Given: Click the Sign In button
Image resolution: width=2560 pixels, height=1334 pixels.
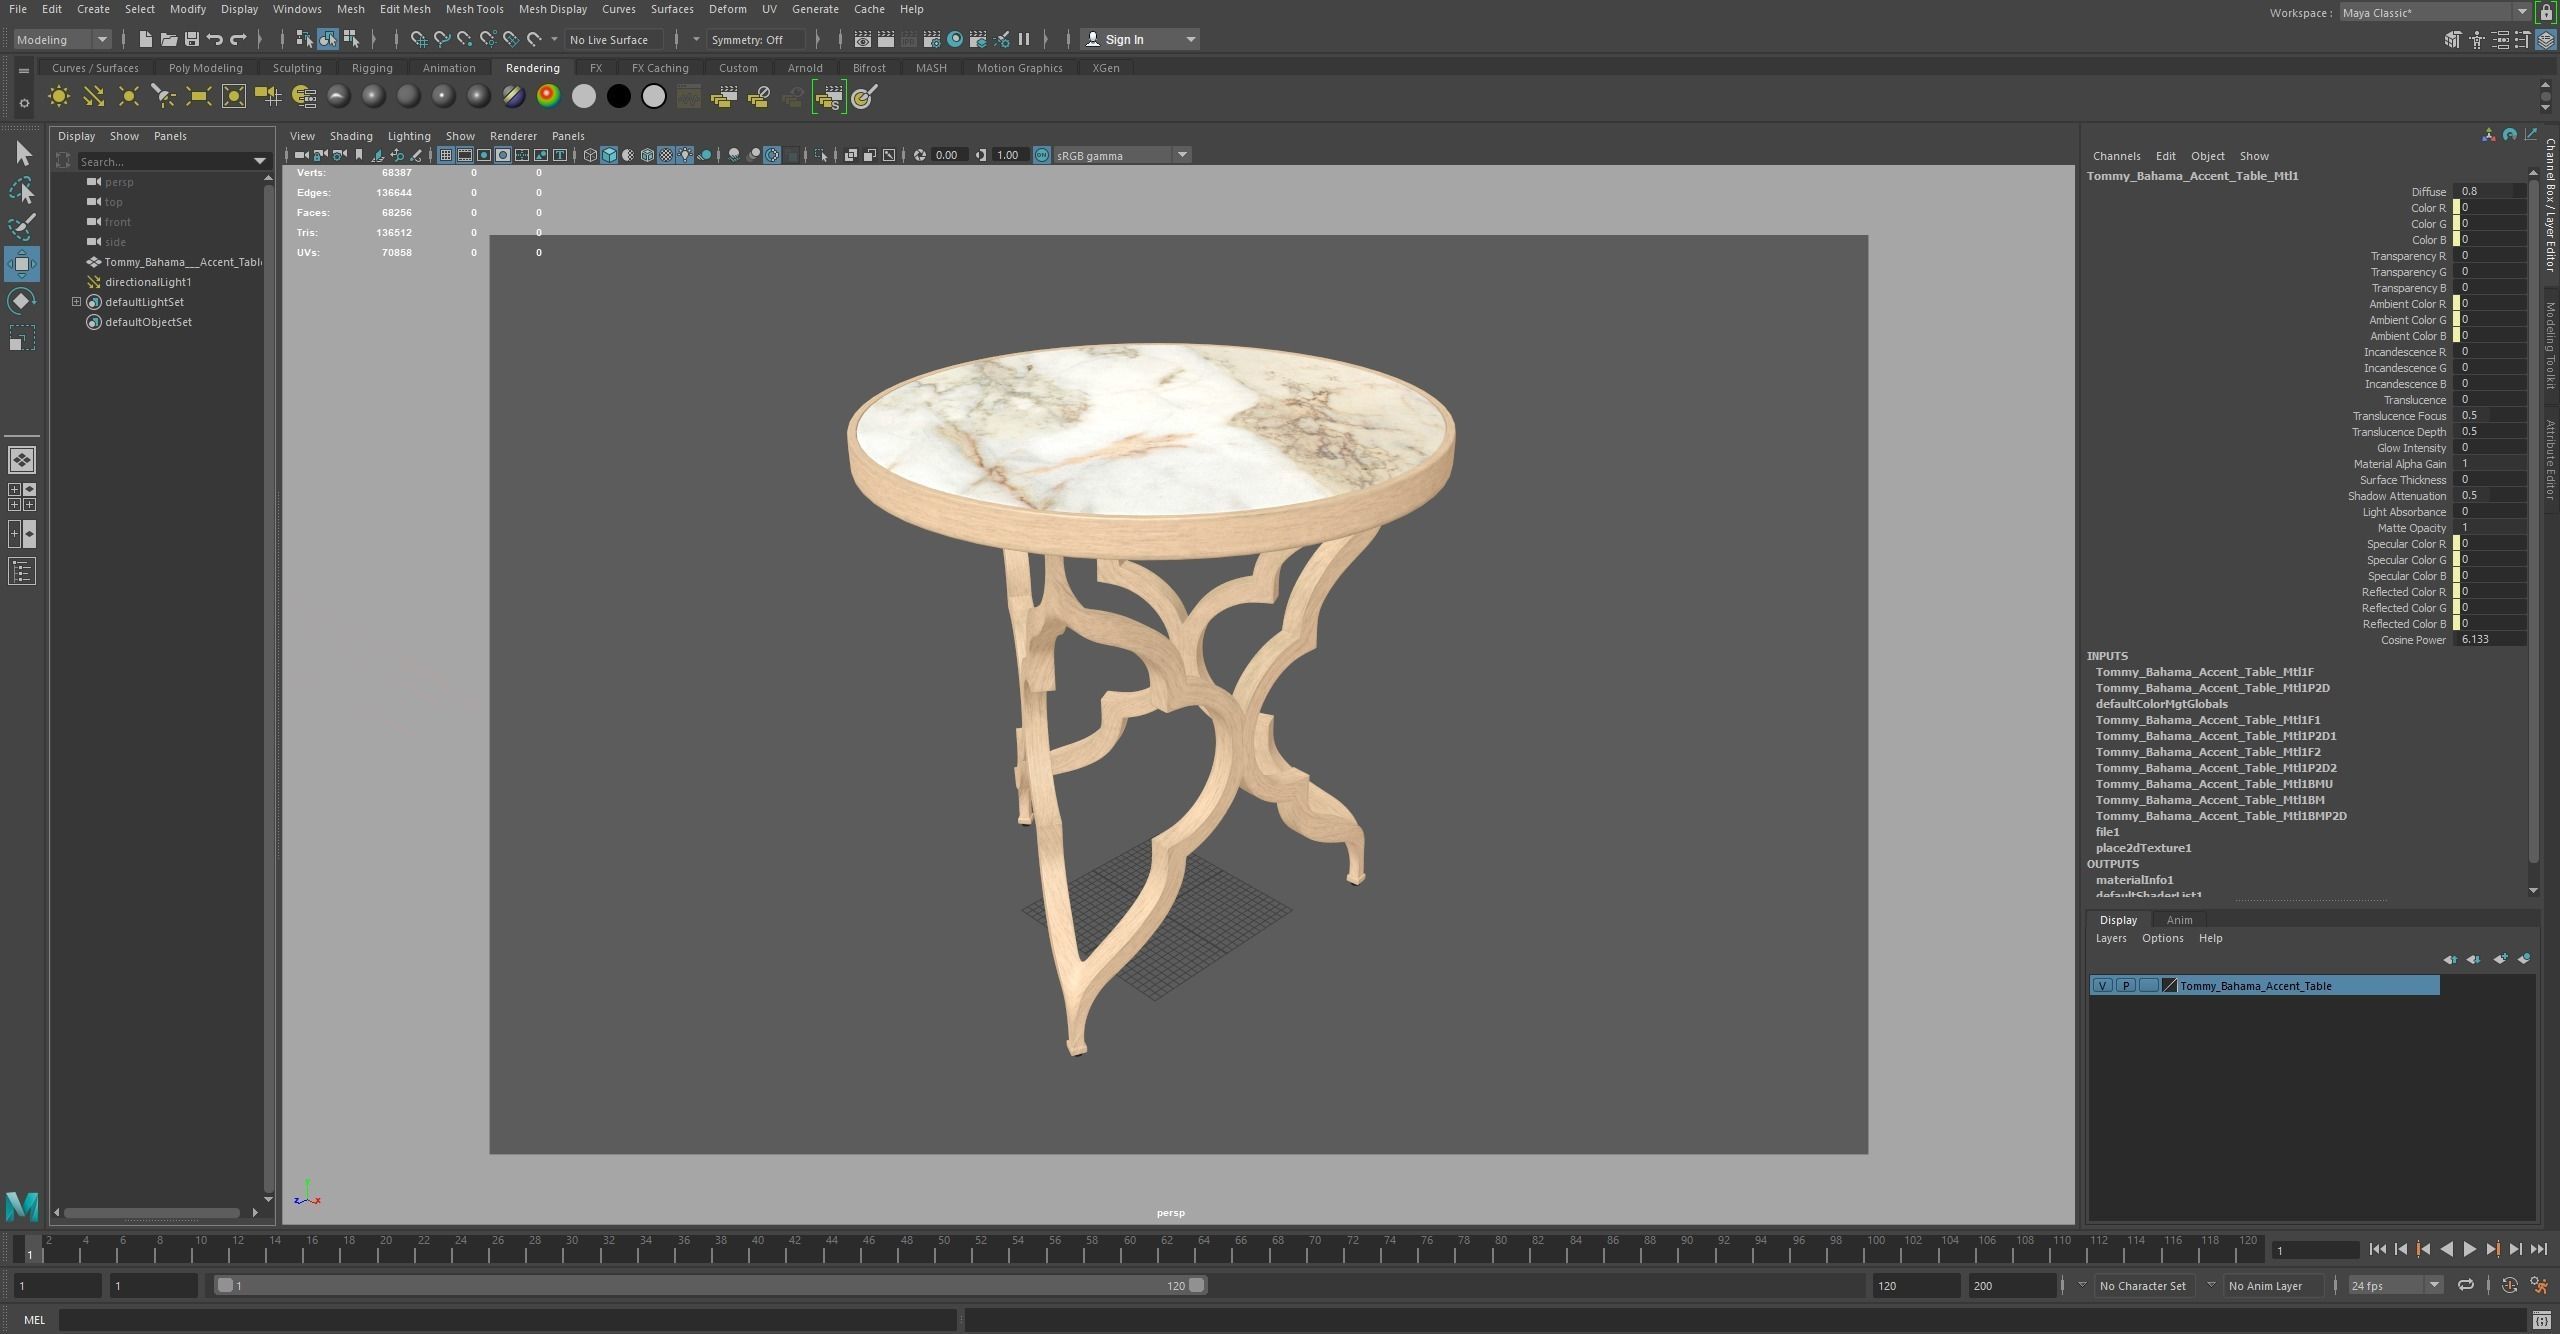Looking at the screenshot, I should coord(1124,39).
